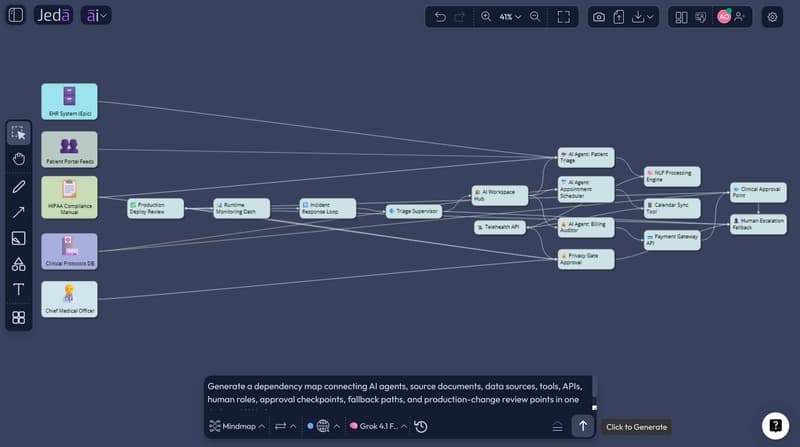Open the AI dropdown menu
The width and height of the screenshot is (800, 447).
[x=96, y=15]
